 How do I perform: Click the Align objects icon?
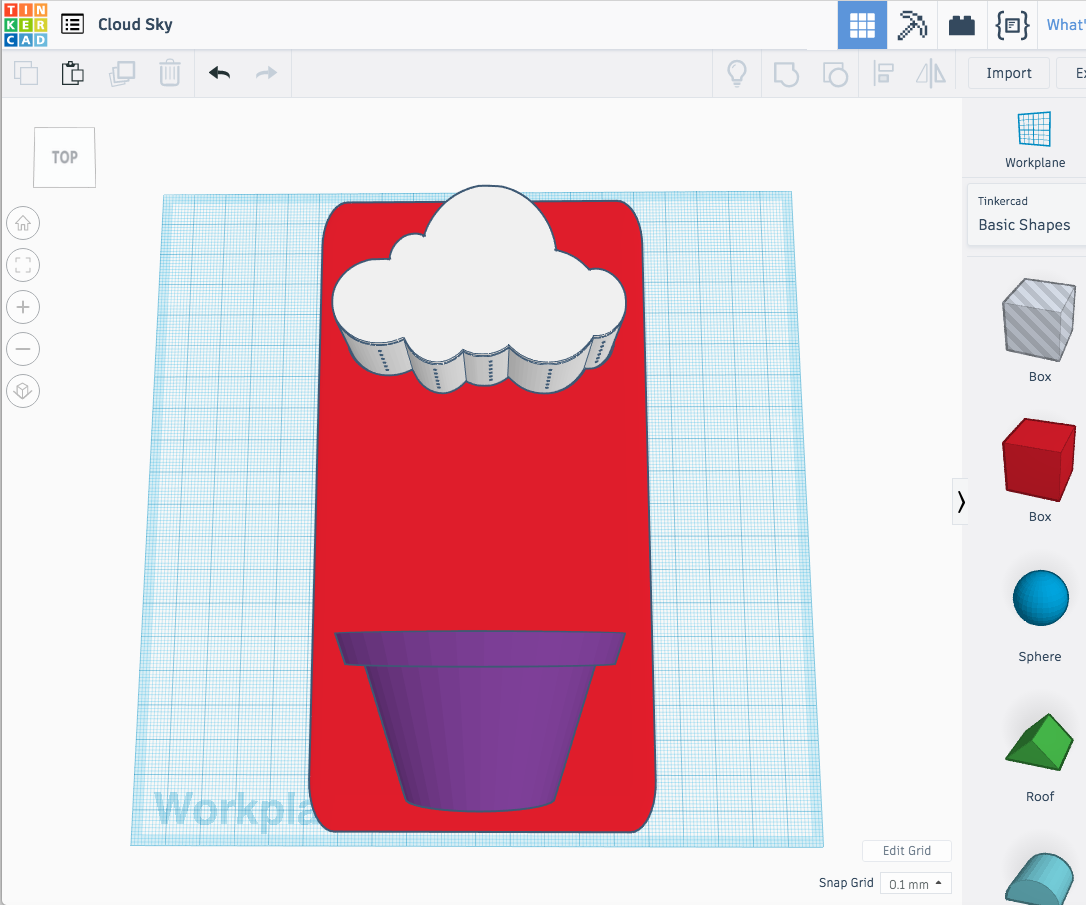click(x=883, y=73)
